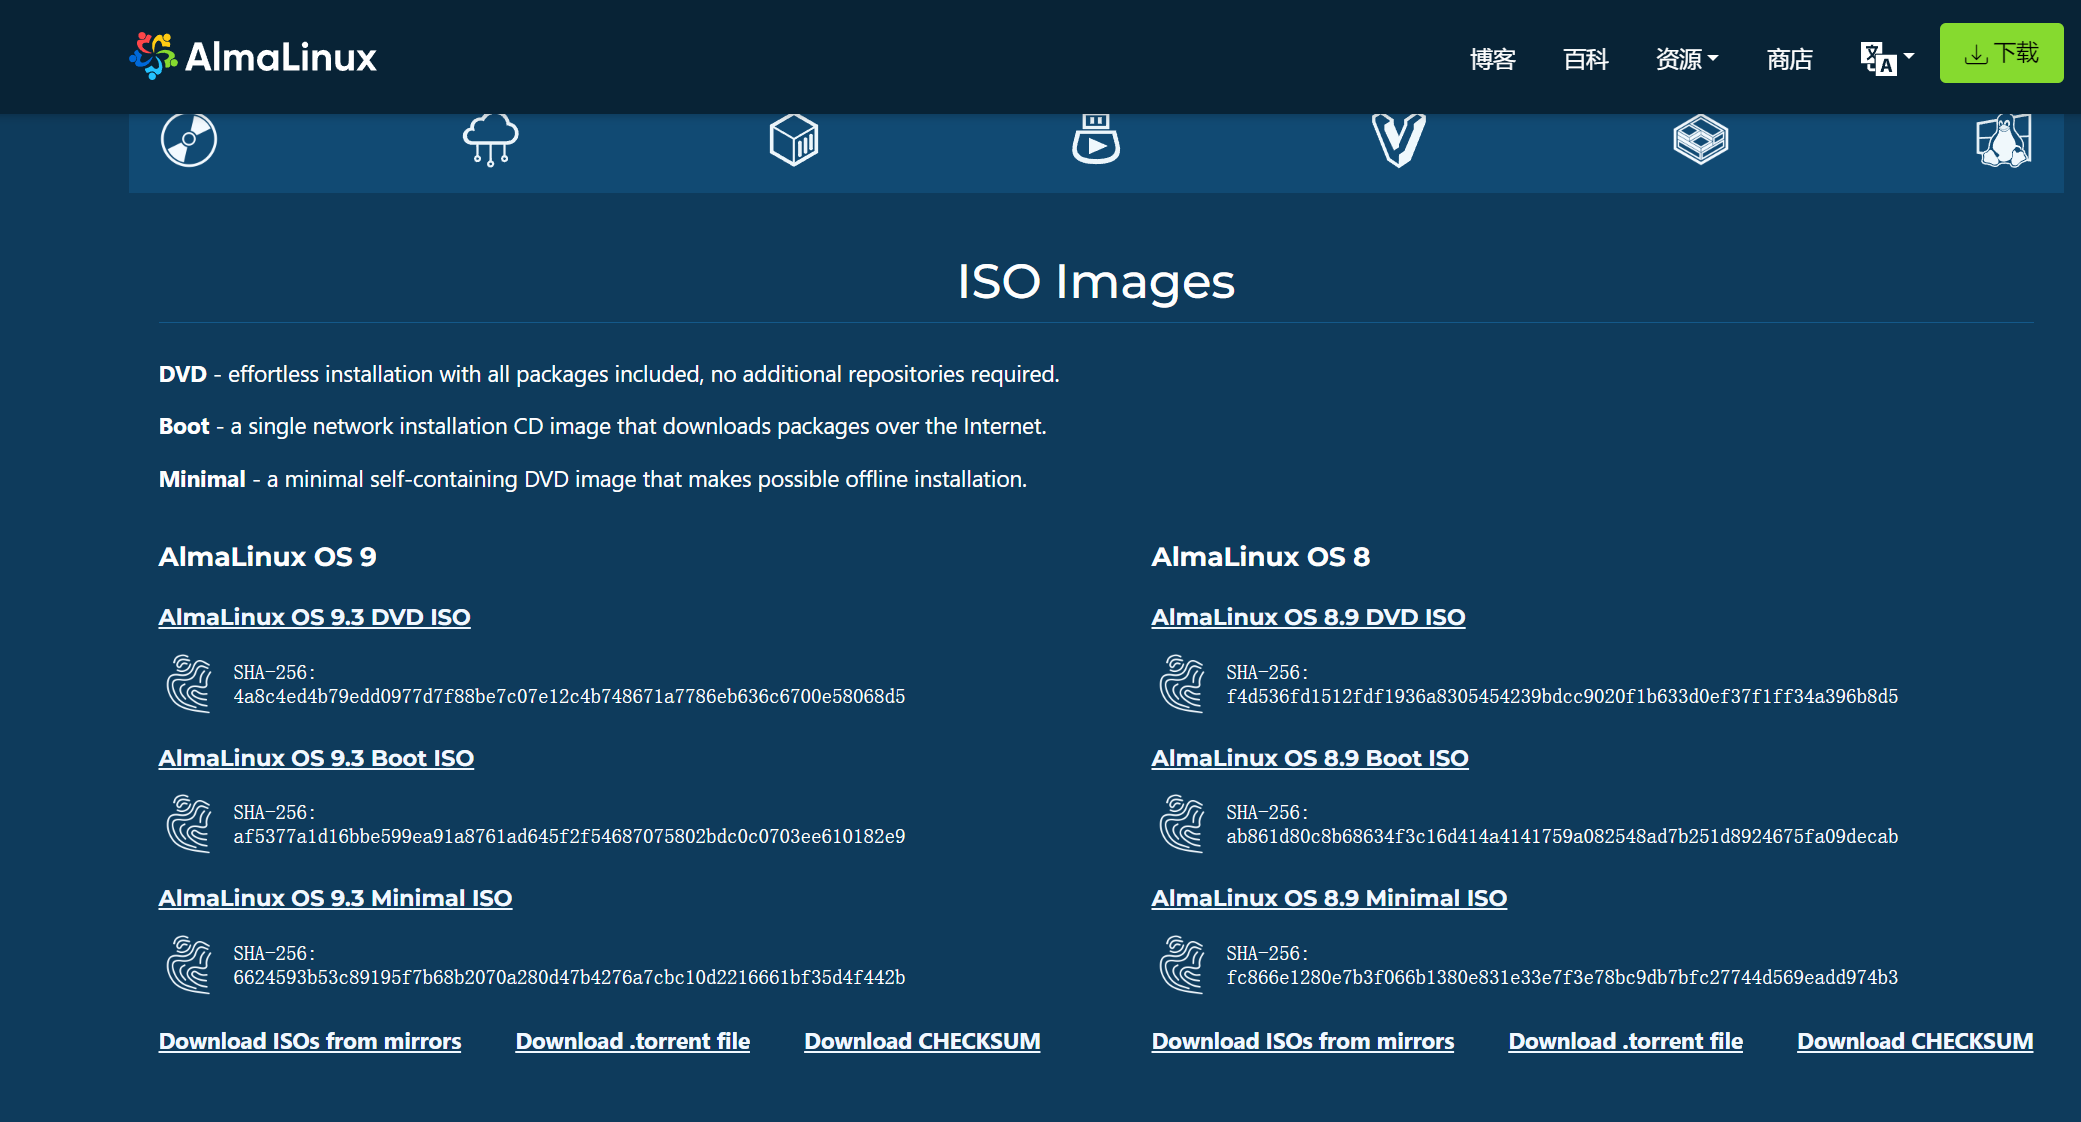Download AlmaLinux OS 9.3 DVD ISO

pyautogui.click(x=314, y=617)
